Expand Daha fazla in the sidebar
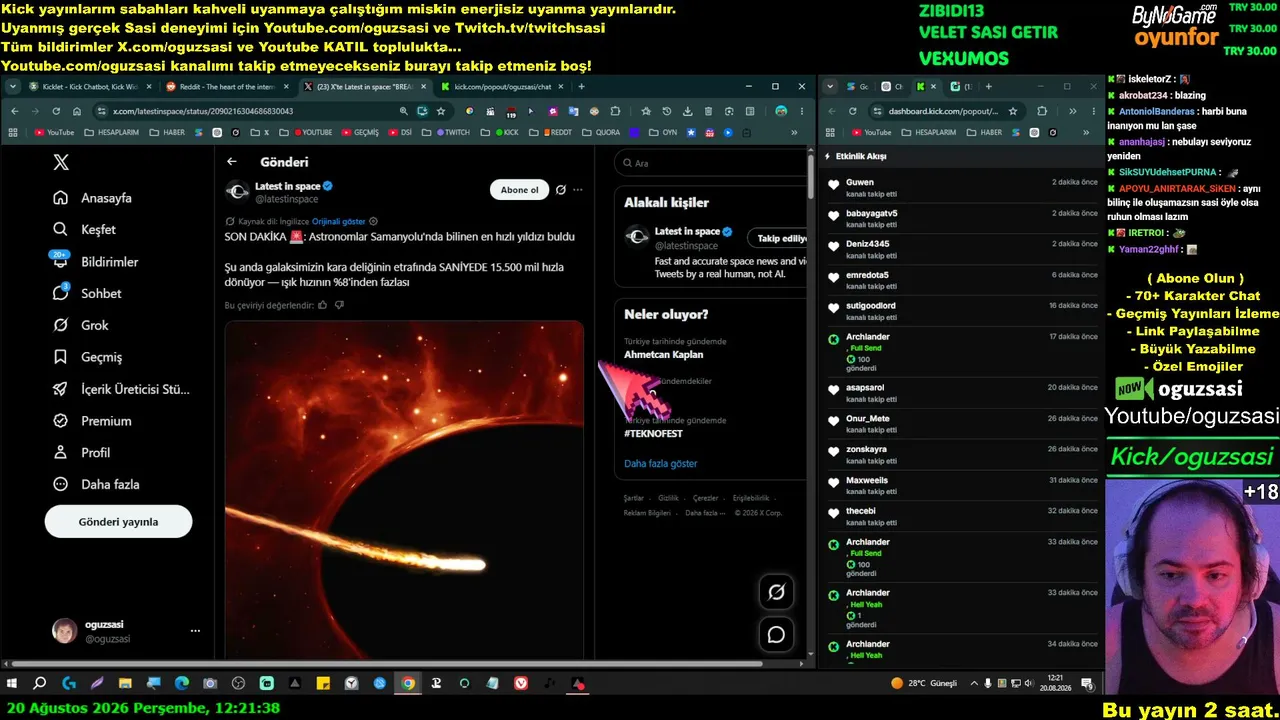Image resolution: width=1280 pixels, height=720 pixels. [96, 484]
